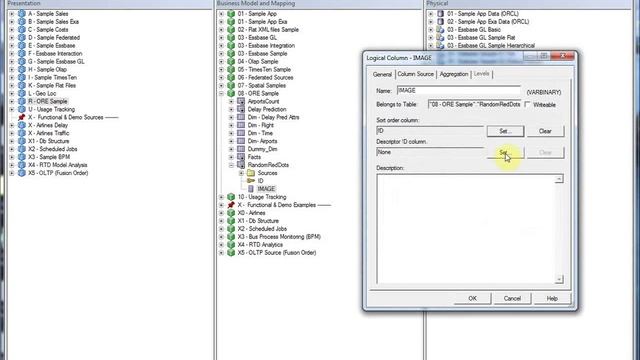Click the R - ORE Sample icon
Image resolution: width=640 pixels, height=360 pixels.
(22, 101)
